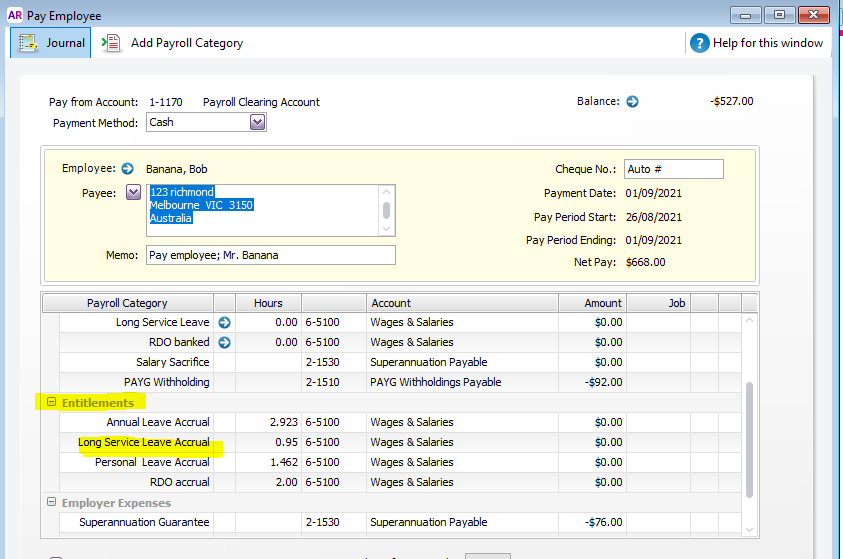Select the Annual Leave Accrual hours cell
Image resolution: width=843 pixels, height=559 pixels.
tap(268, 423)
